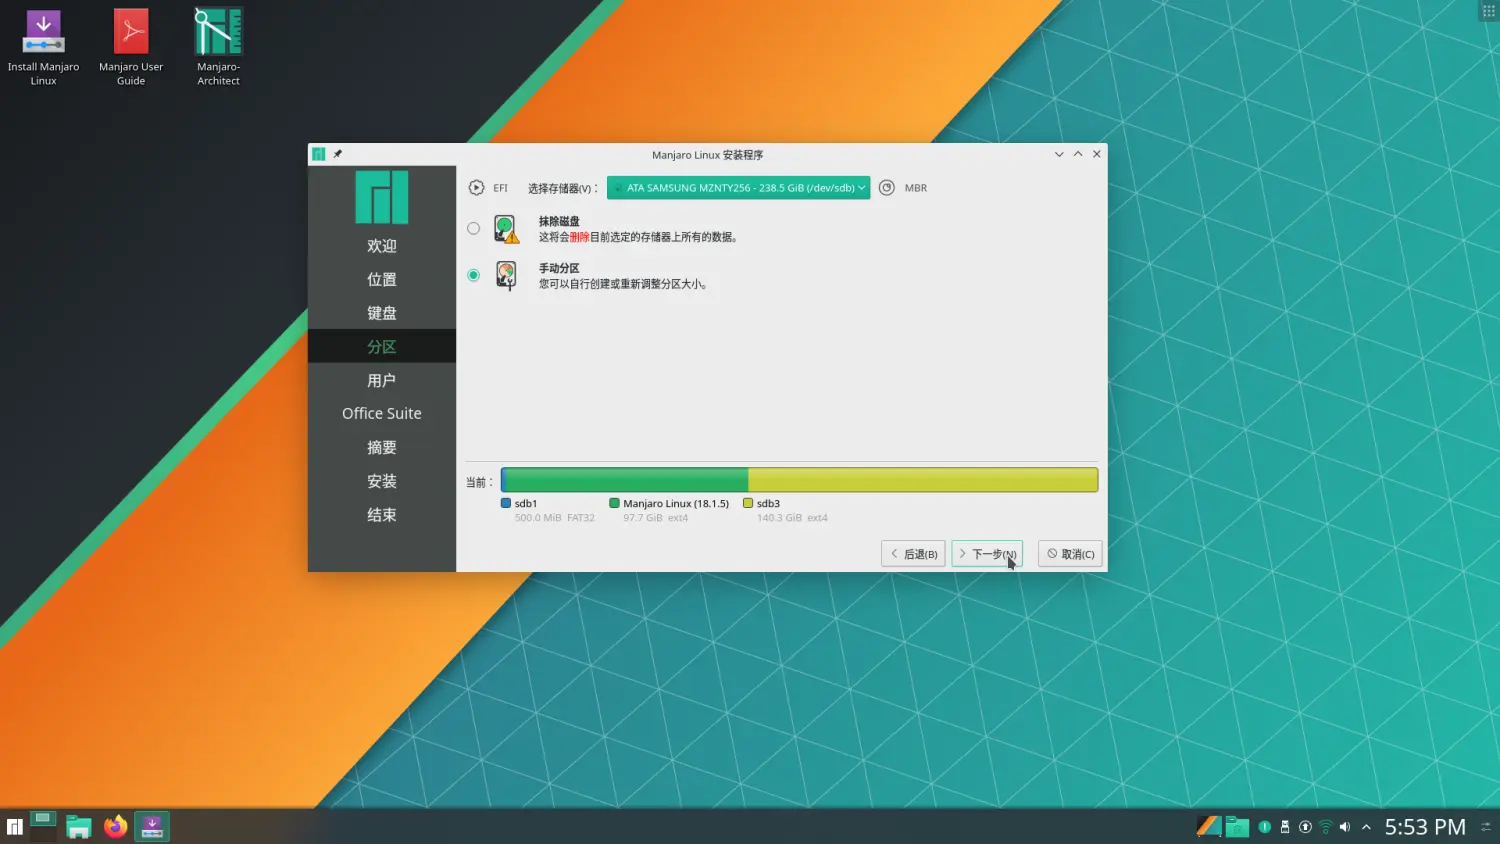The image size is (1500, 844).
Task: Go to the 结束 step
Action: click(382, 515)
